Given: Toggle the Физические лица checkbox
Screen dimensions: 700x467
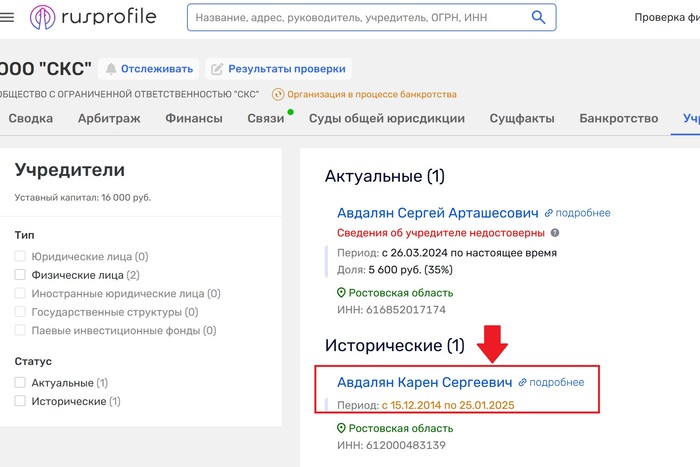Looking at the screenshot, I should coord(20,275).
